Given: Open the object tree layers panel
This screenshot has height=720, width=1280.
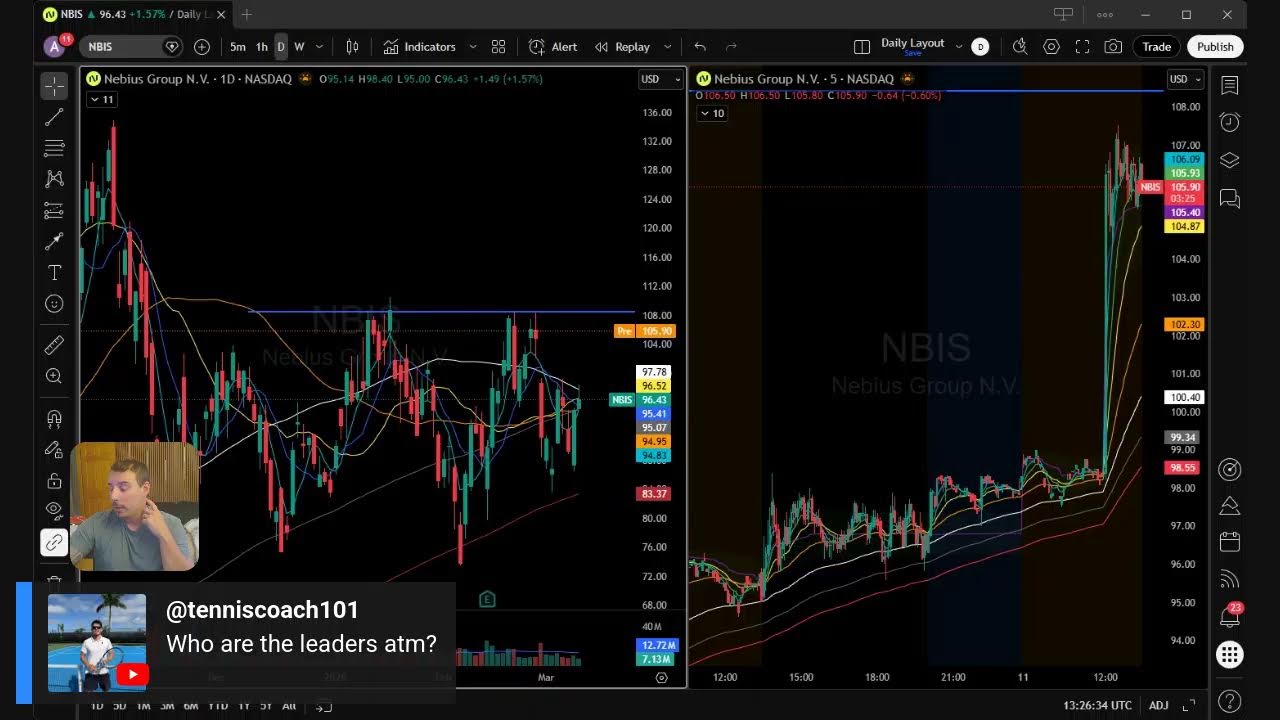Looking at the screenshot, I should click(x=1230, y=160).
